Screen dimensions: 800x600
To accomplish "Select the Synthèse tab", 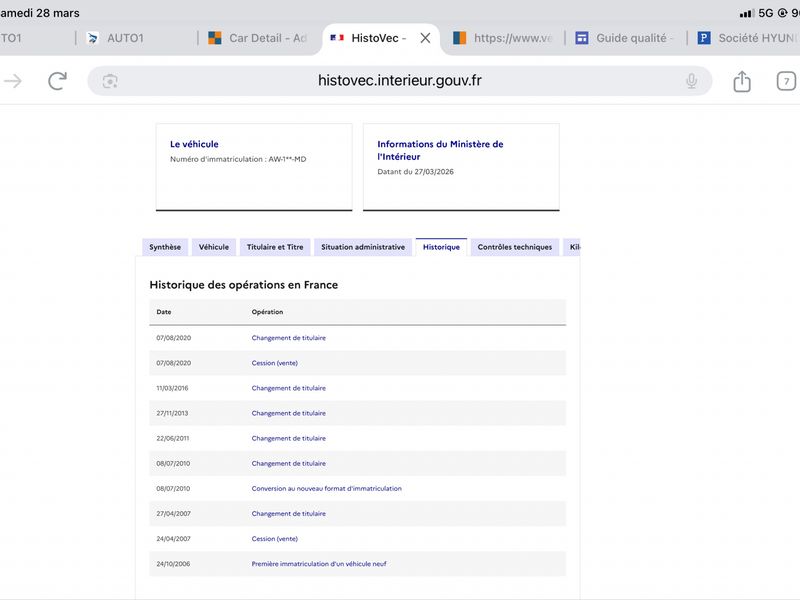I will [x=165, y=247].
